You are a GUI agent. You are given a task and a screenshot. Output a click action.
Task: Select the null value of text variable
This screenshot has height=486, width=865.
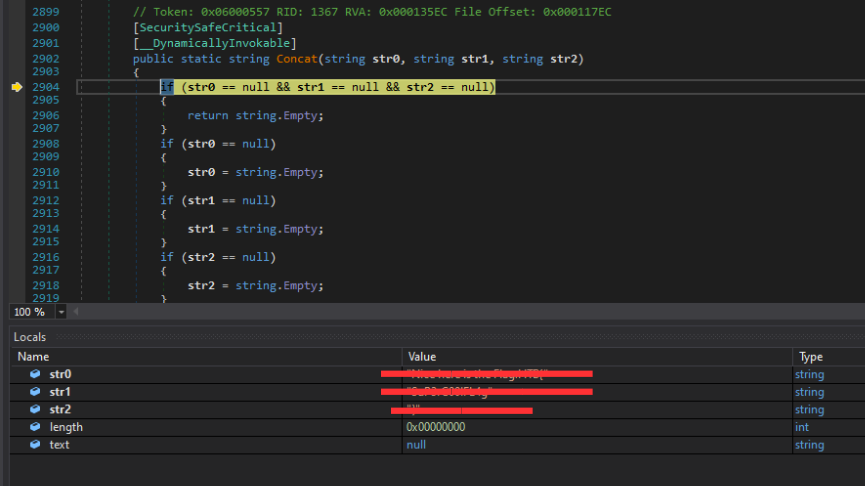click(x=416, y=444)
